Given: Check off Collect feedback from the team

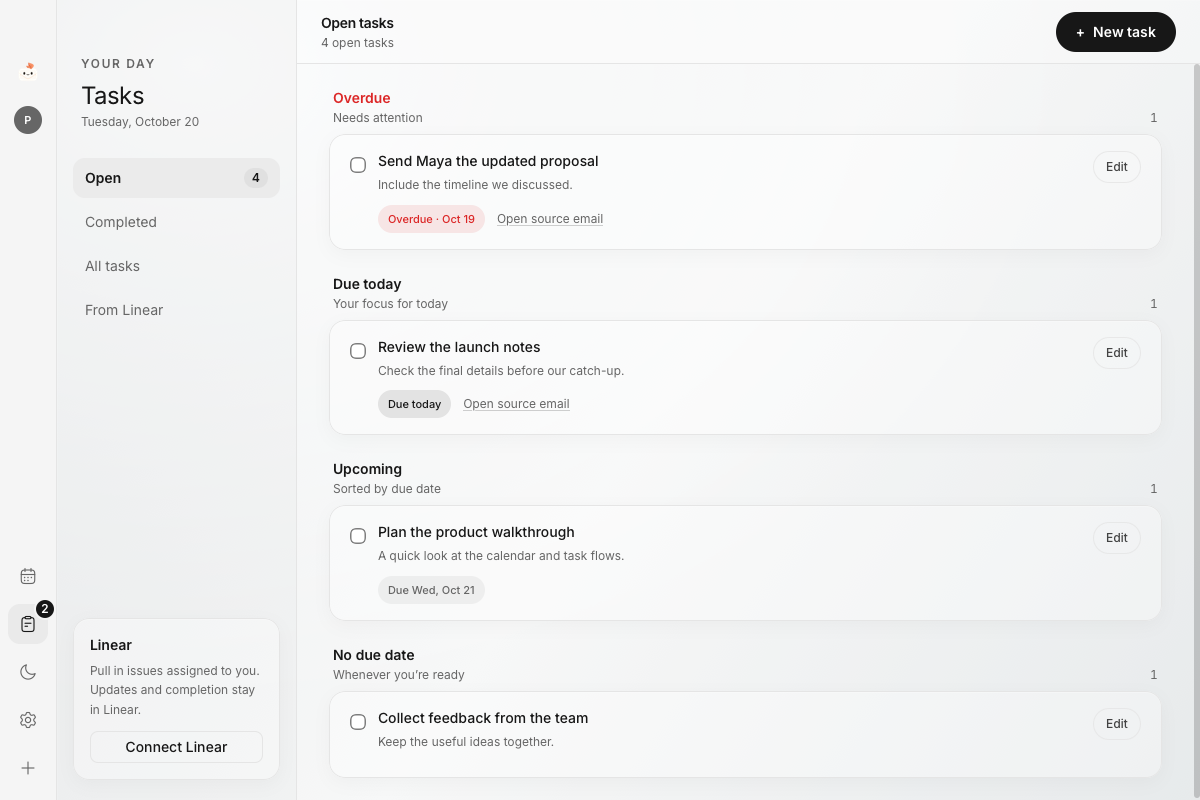Looking at the screenshot, I should click(358, 722).
